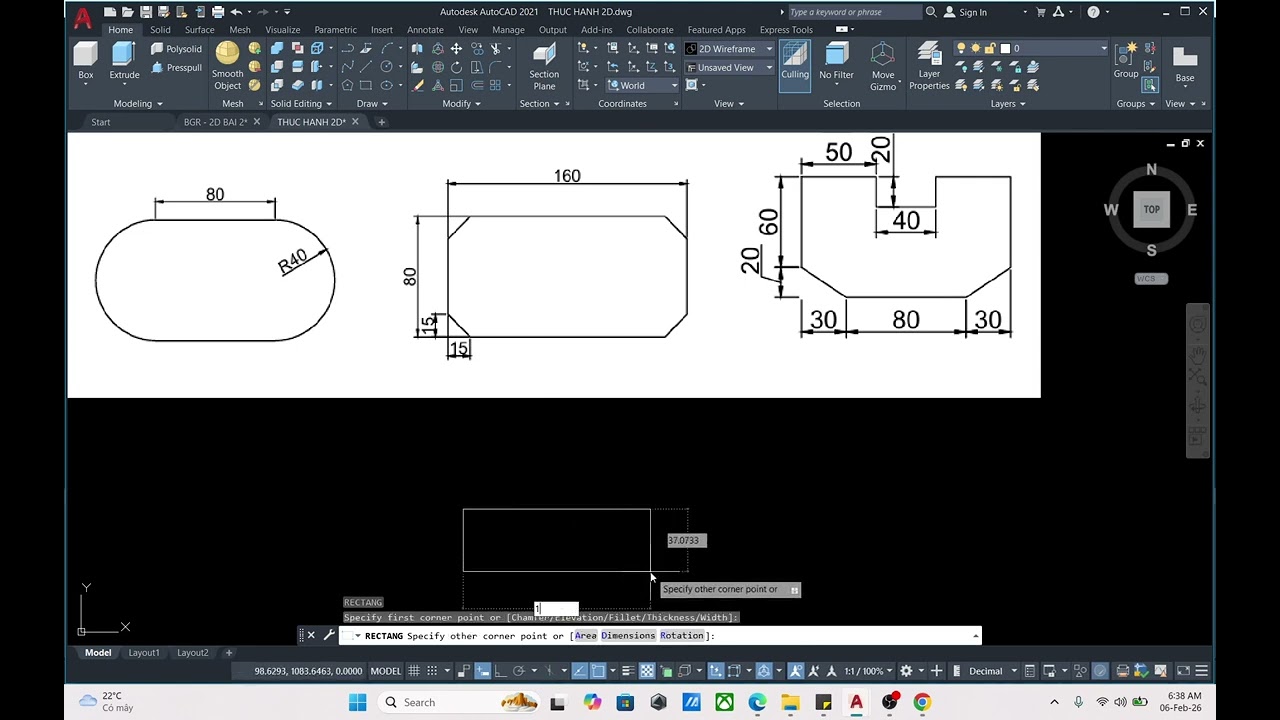Click the Group tool icon
This screenshot has height=720, width=1280.
(1126, 60)
